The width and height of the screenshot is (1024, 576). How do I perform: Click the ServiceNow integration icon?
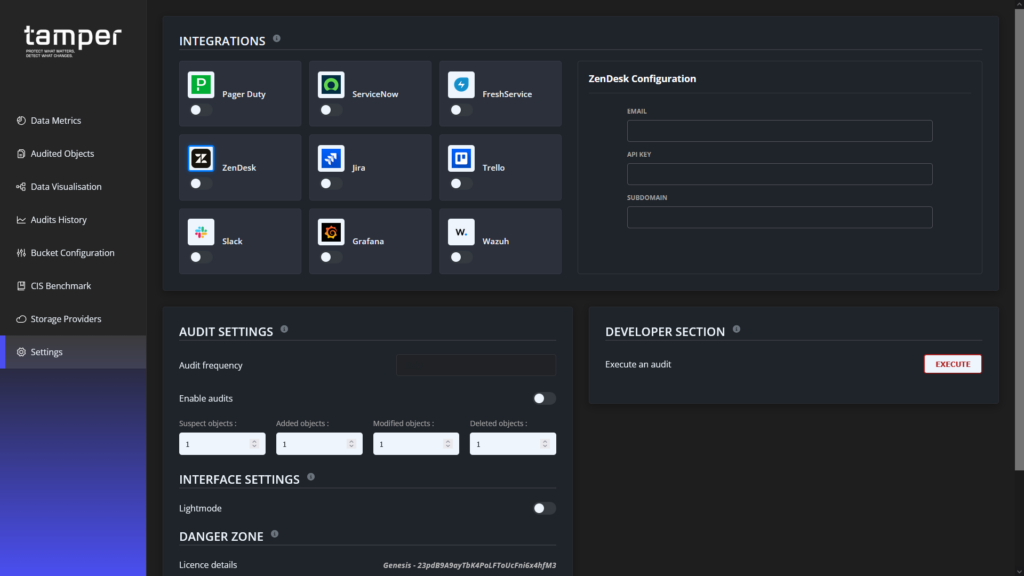click(330, 84)
